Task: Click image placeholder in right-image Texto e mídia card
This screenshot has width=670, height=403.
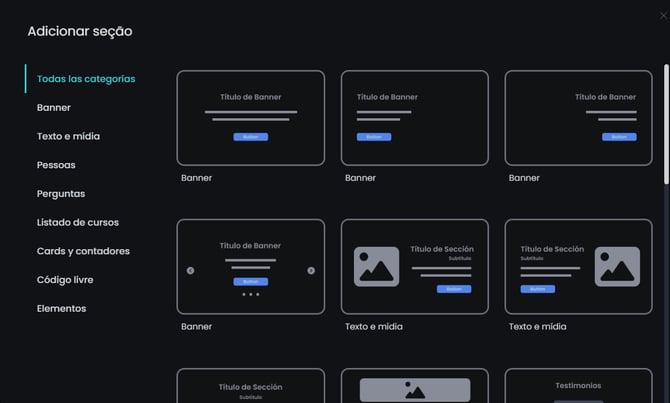Action: tap(617, 267)
